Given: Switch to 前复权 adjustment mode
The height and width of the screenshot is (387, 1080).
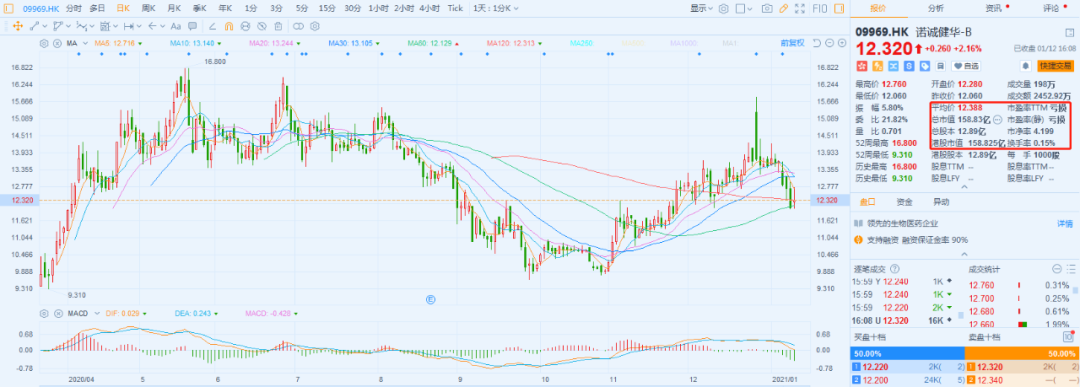Looking at the screenshot, I should point(792,43).
